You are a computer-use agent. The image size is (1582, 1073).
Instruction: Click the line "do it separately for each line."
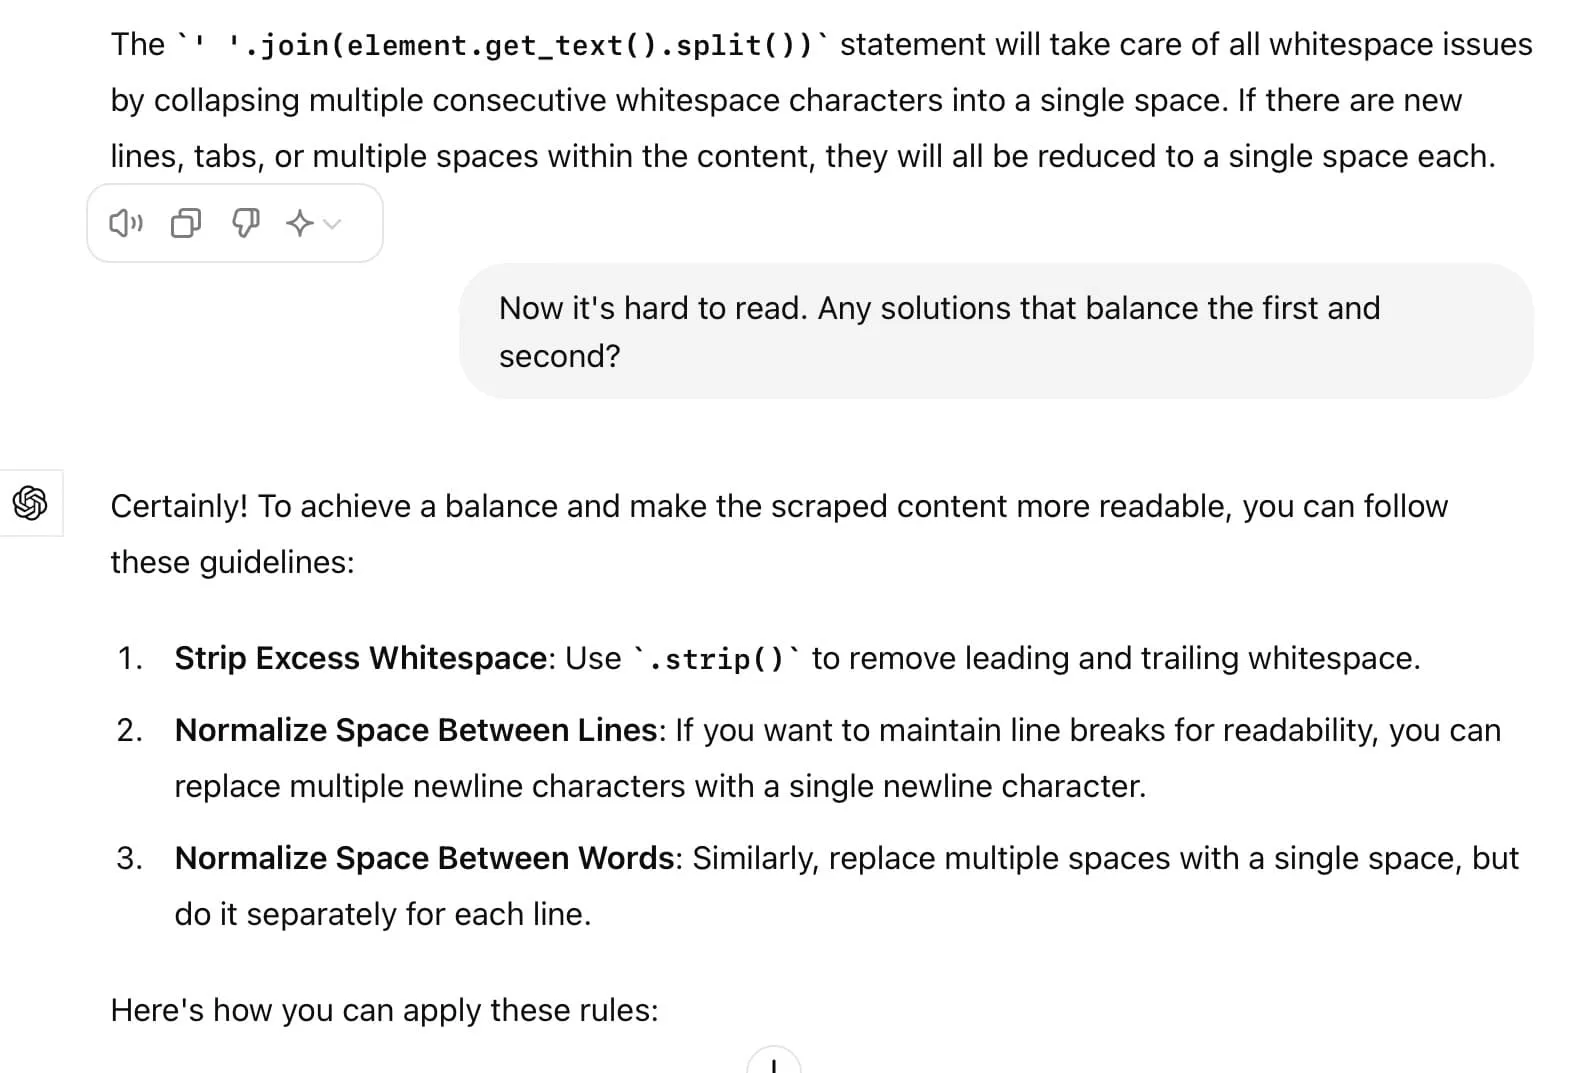click(x=382, y=914)
